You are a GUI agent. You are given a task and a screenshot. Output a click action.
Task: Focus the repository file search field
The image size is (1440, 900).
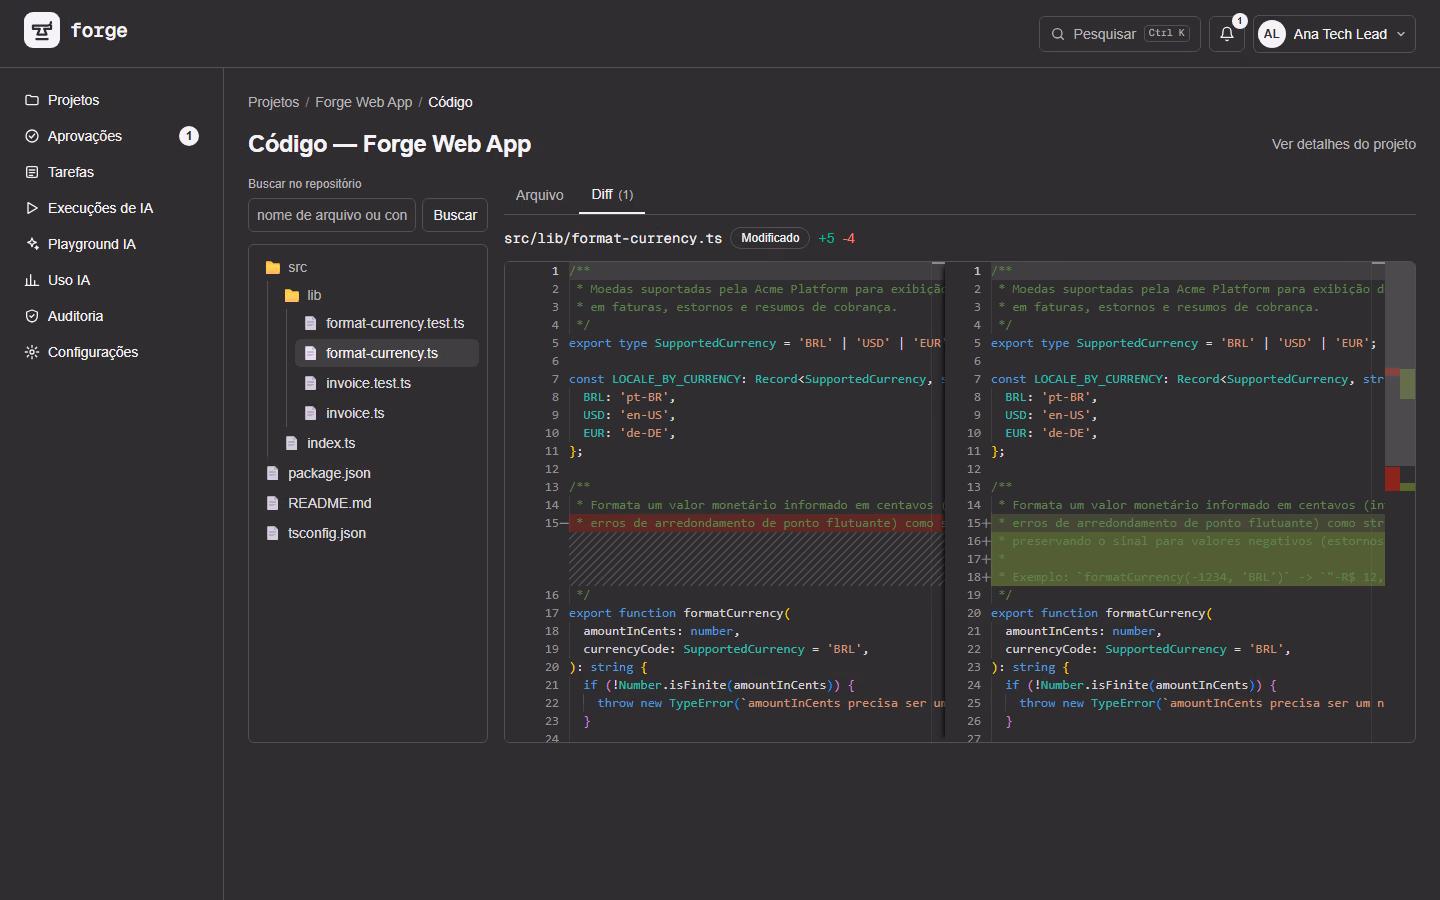332,215
